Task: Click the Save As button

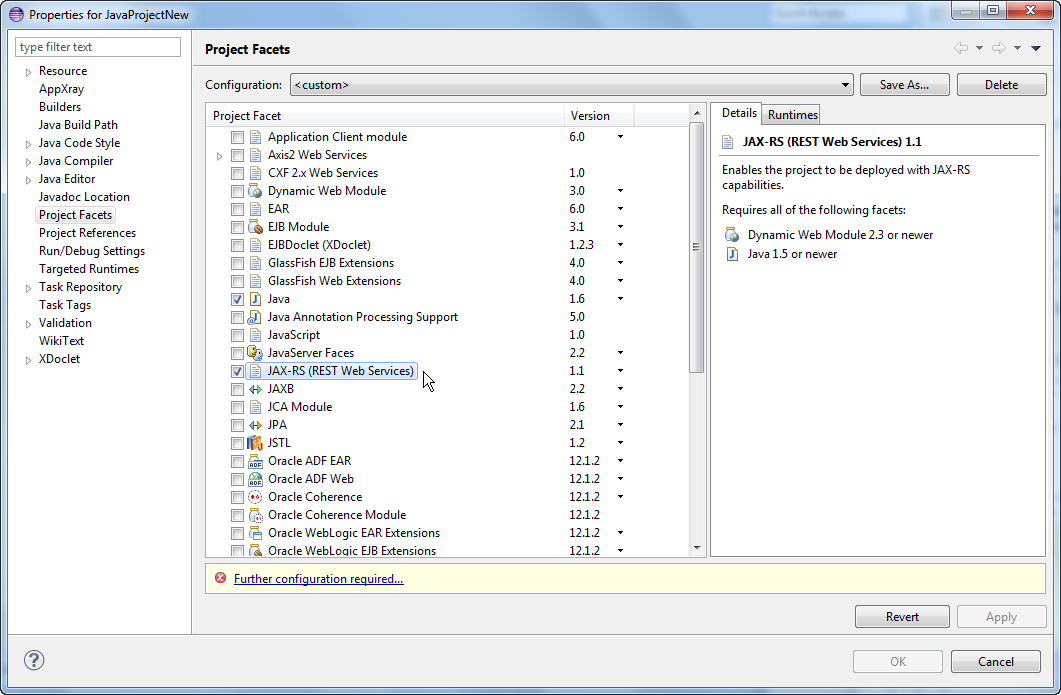Action: coord(904,84)
